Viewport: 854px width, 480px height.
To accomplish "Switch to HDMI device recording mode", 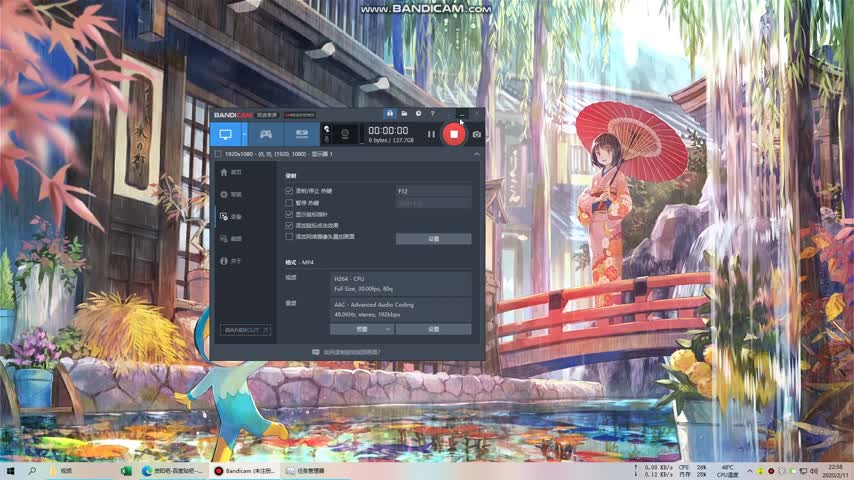I will 302,134.
